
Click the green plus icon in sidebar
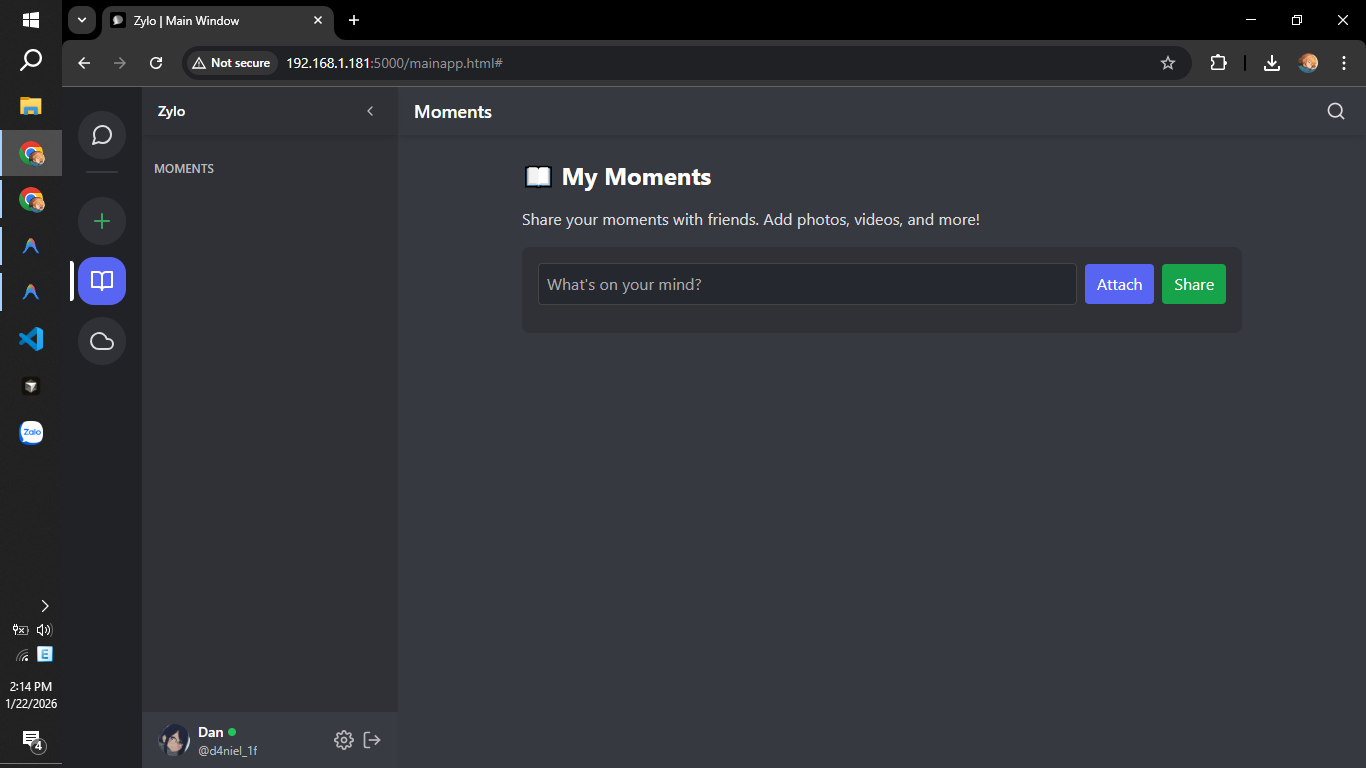pos(101,221)
